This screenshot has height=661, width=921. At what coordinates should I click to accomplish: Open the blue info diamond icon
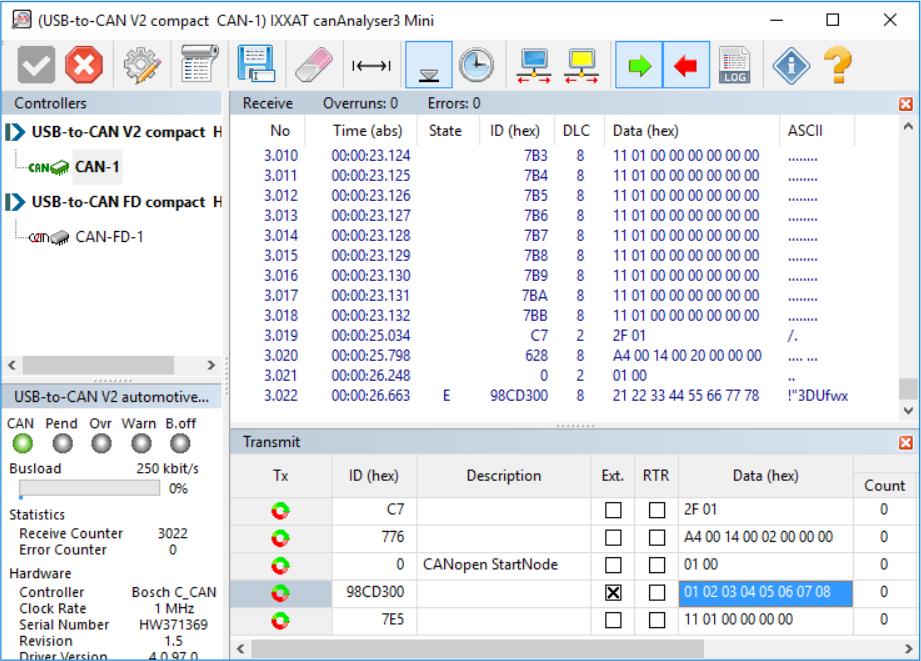click(791, 65)
